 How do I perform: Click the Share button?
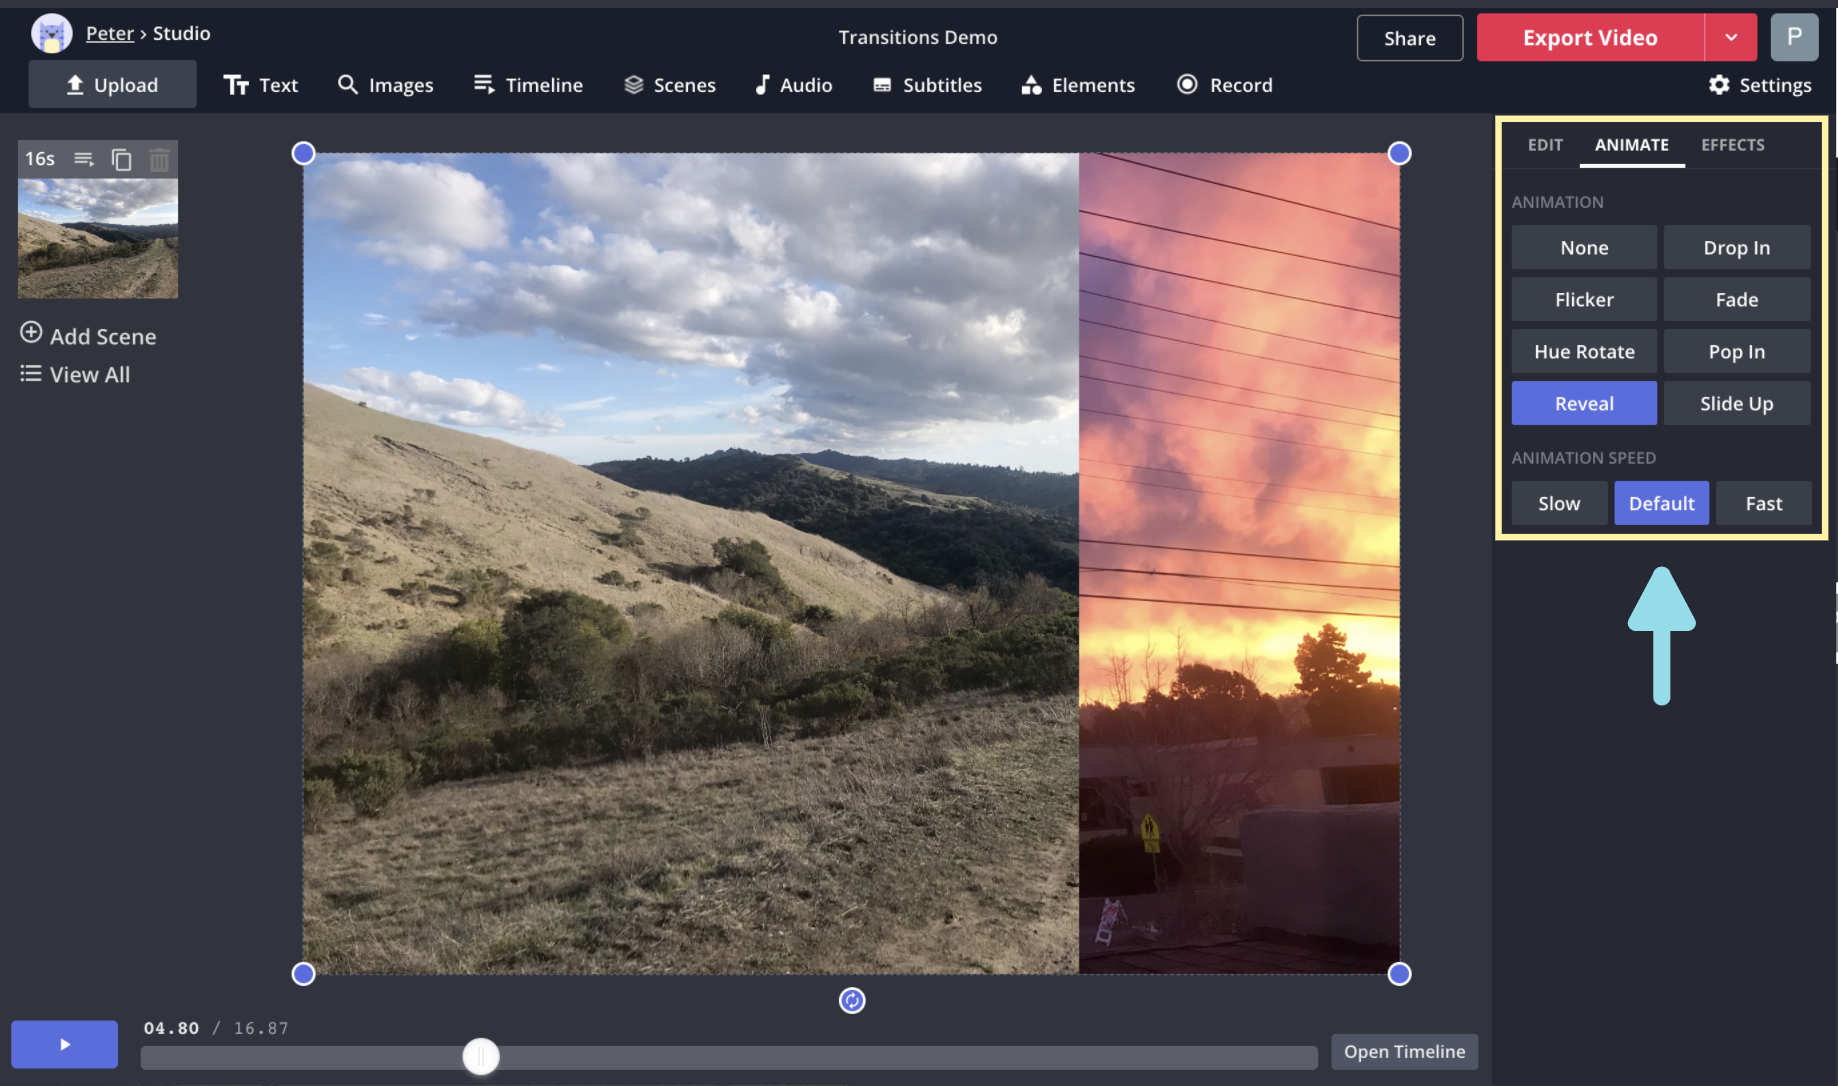(x=1409, y=38)
